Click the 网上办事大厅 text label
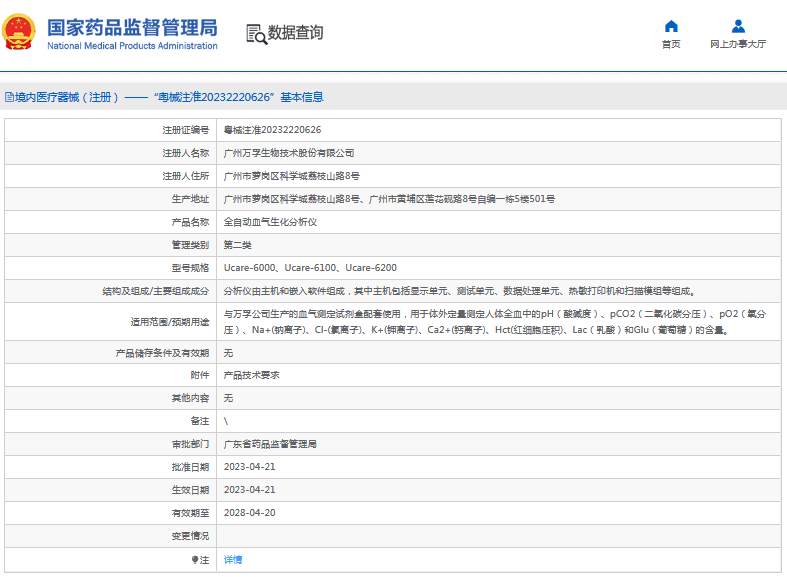 point(738,44)
